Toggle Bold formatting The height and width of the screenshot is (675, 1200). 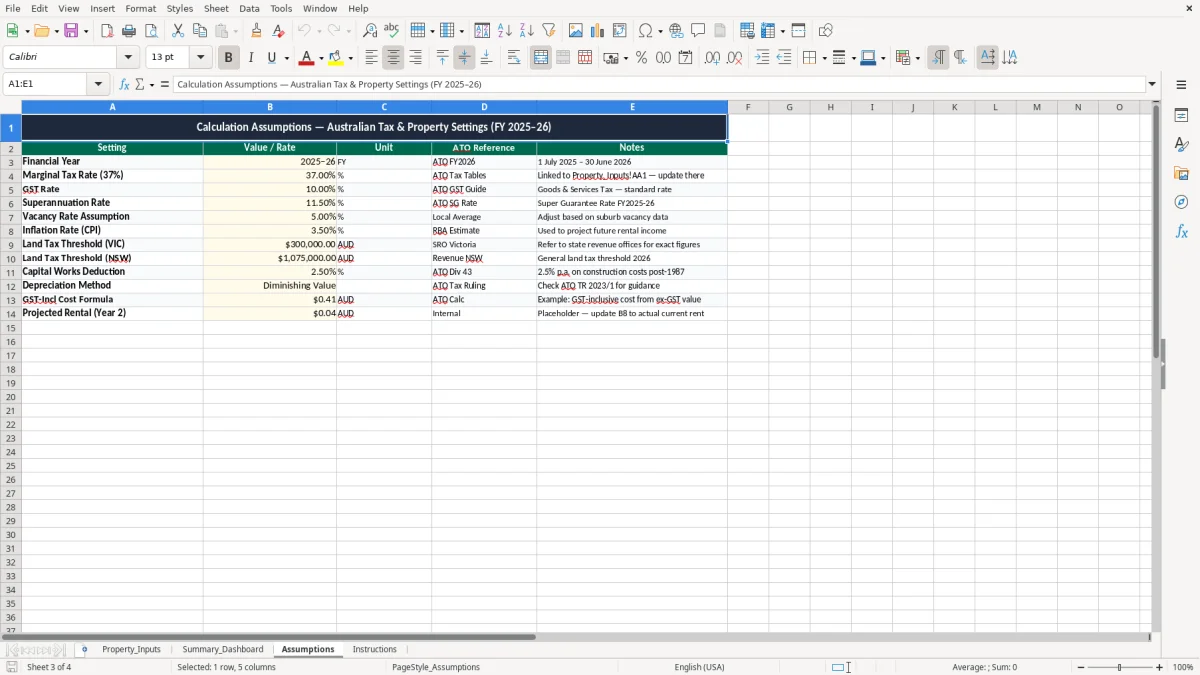click(229, 58)
